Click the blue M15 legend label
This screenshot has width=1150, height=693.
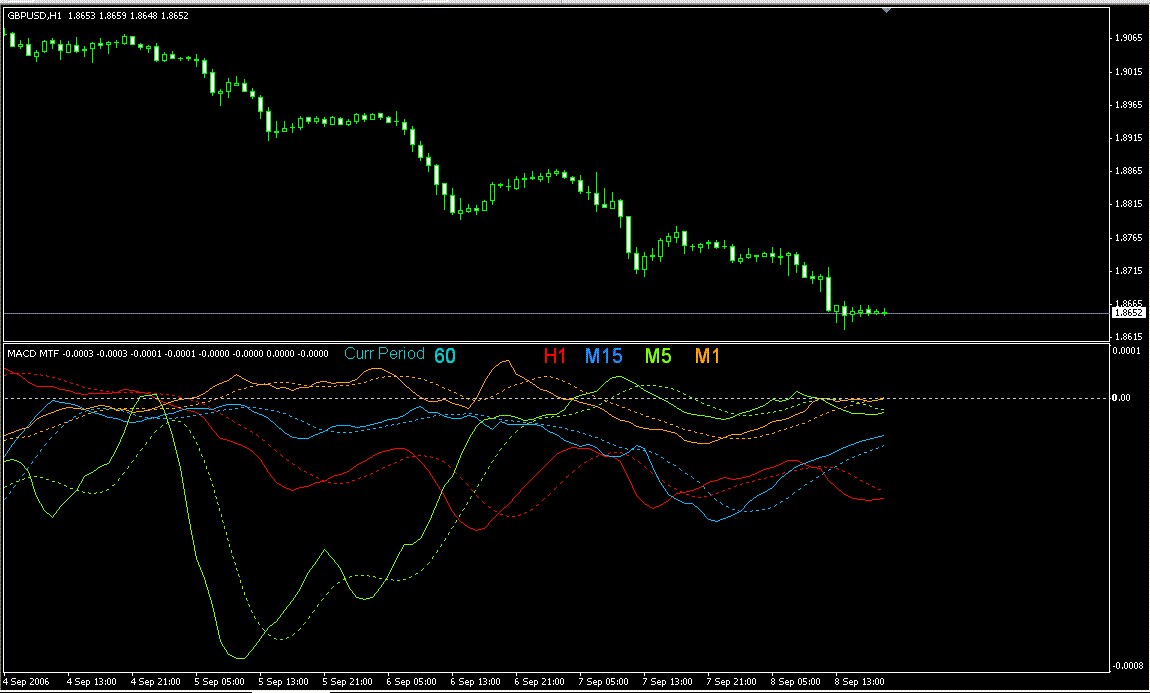coord(604,356)
